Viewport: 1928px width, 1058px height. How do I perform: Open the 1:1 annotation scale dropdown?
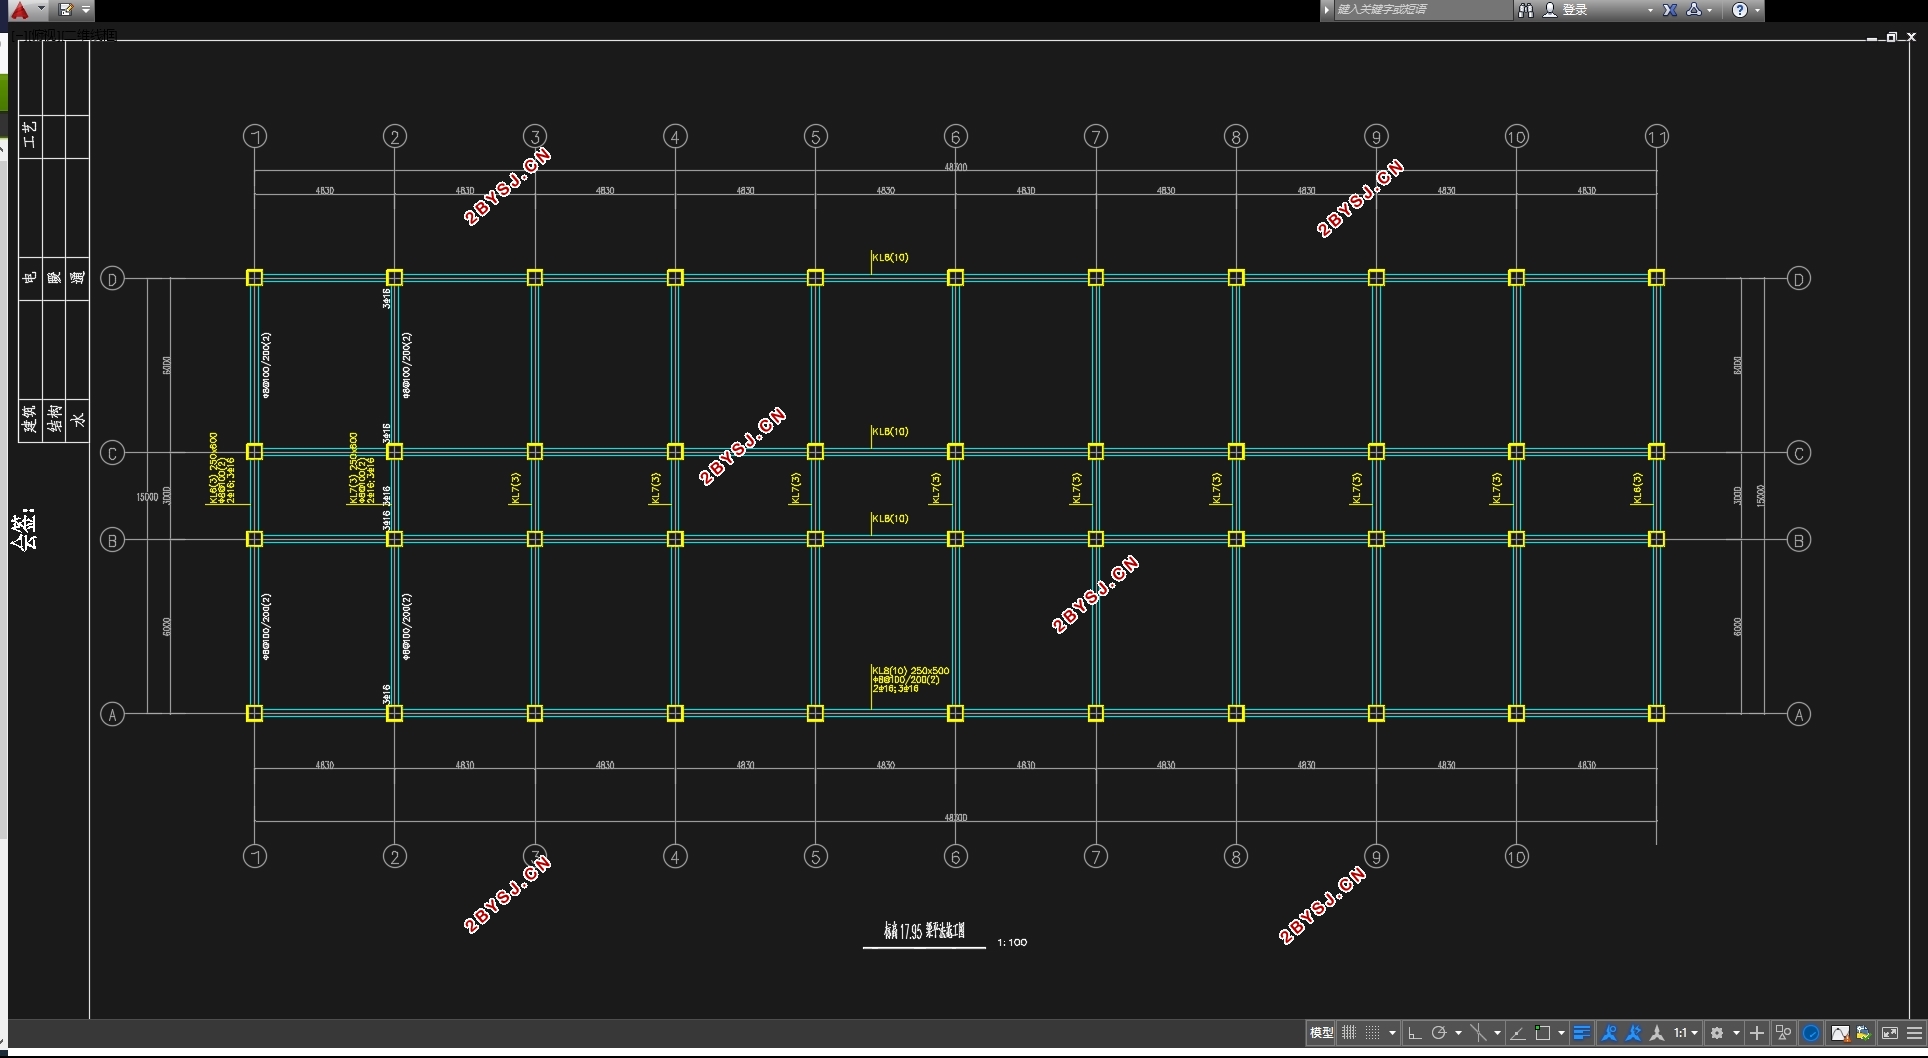pos(1686,1033)
